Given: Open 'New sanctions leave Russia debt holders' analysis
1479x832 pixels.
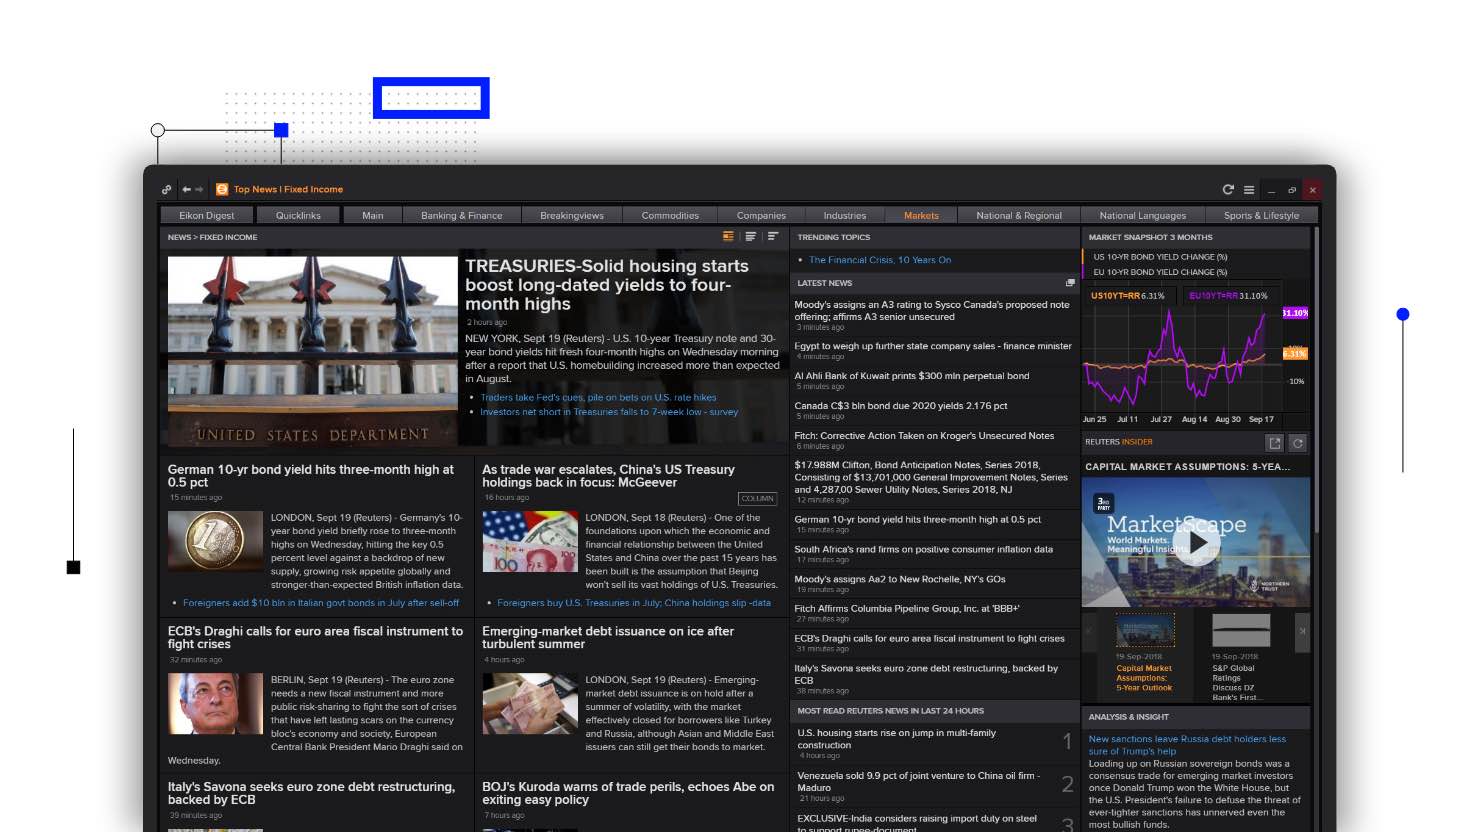Looking at the screenshot, I should pos(1187,745).
